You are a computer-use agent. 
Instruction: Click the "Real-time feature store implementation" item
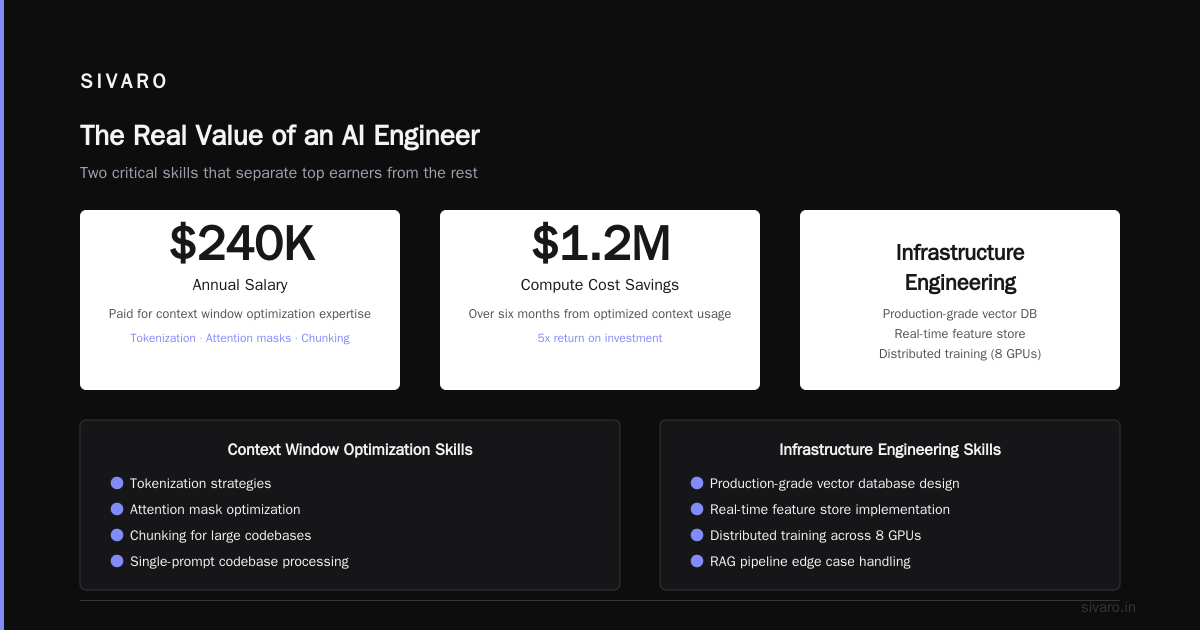click(x=830, y=509)
